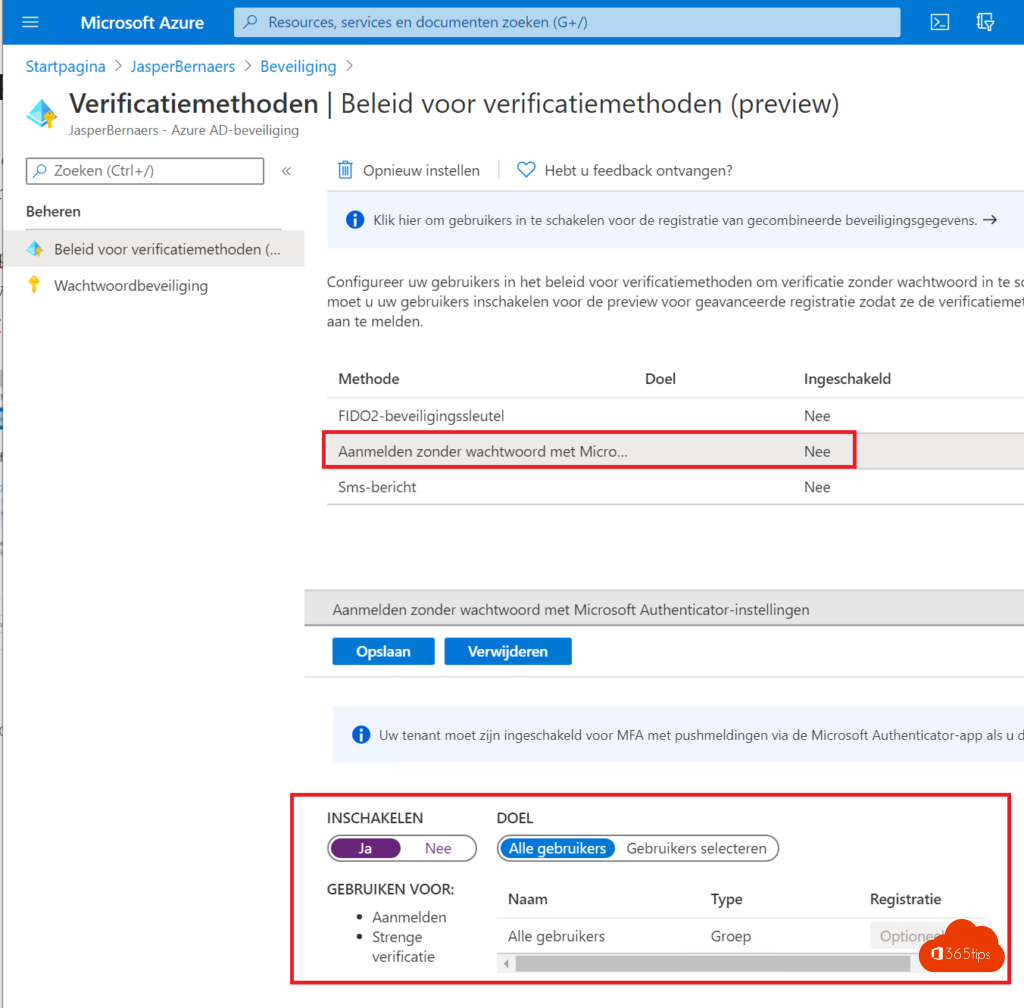Viewport: 1024px width, 1008px height.
Task: Click the info icon in the MFA notice
Action: click(x=361, y=735)
